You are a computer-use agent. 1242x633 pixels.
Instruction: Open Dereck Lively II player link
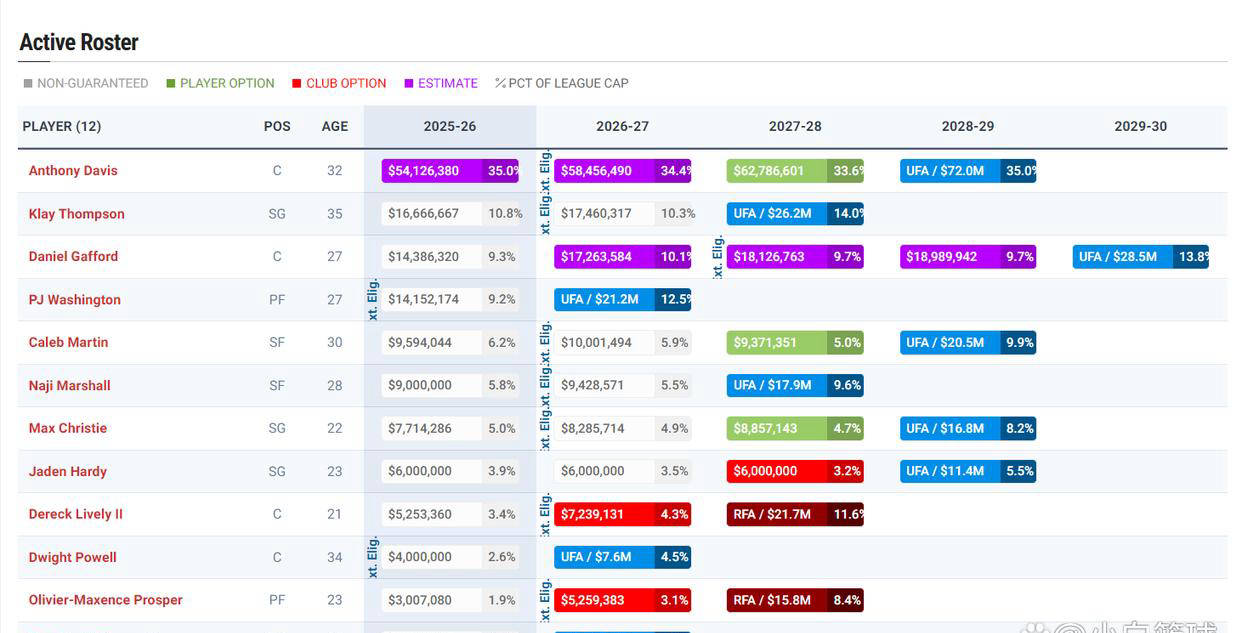pyautogui.click(x=76, y=514)
